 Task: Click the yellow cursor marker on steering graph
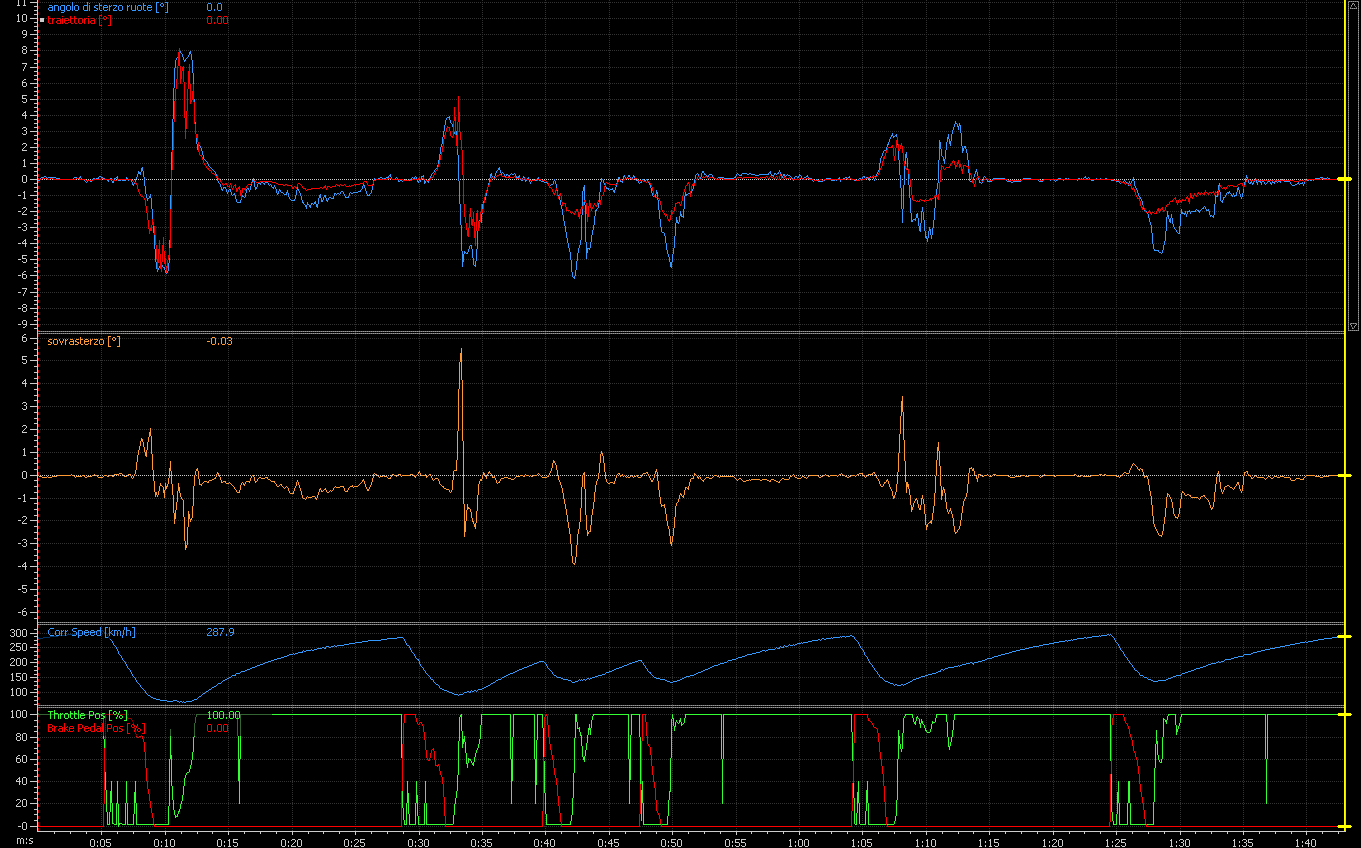1343,179
